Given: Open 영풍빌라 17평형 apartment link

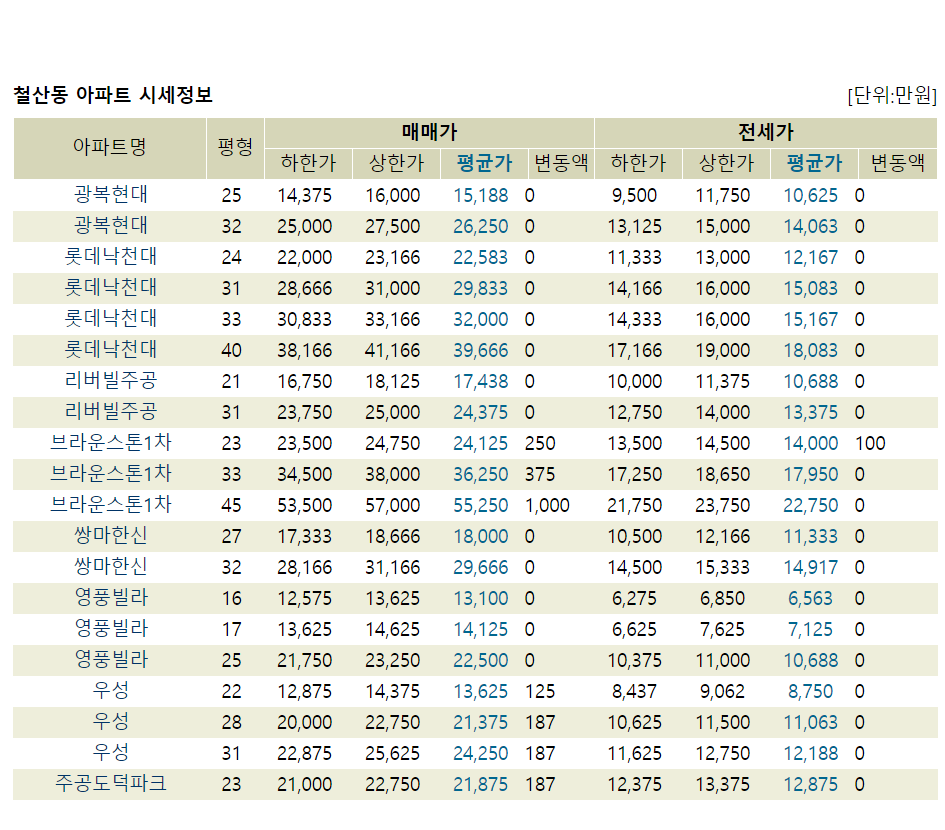Looking at the screenshot, I should click(110, 629).
